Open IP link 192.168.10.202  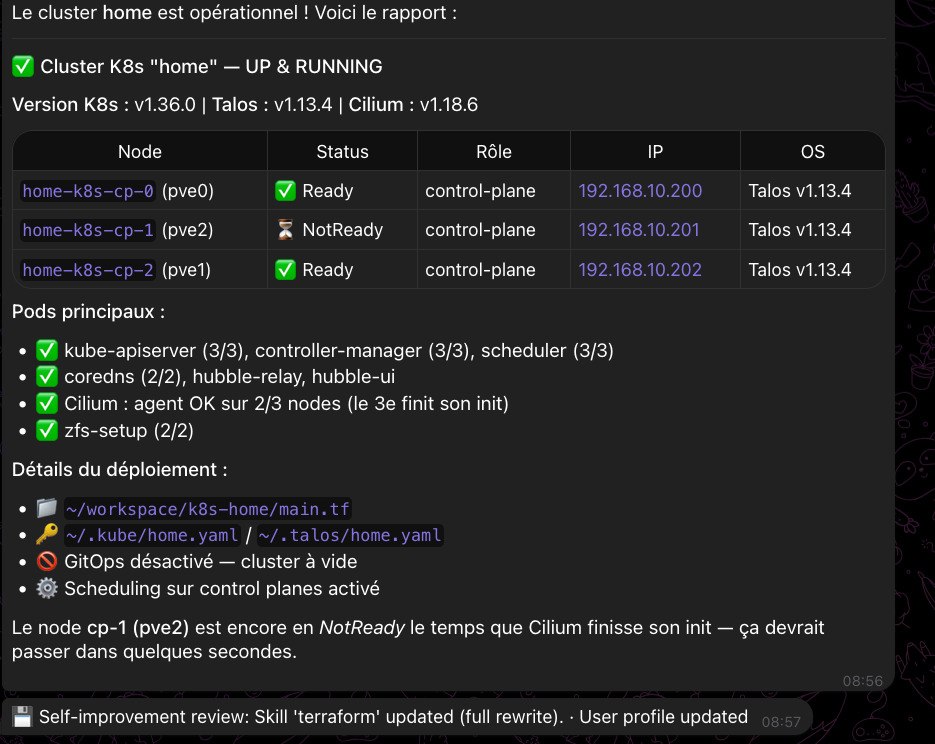pos(640,269)
